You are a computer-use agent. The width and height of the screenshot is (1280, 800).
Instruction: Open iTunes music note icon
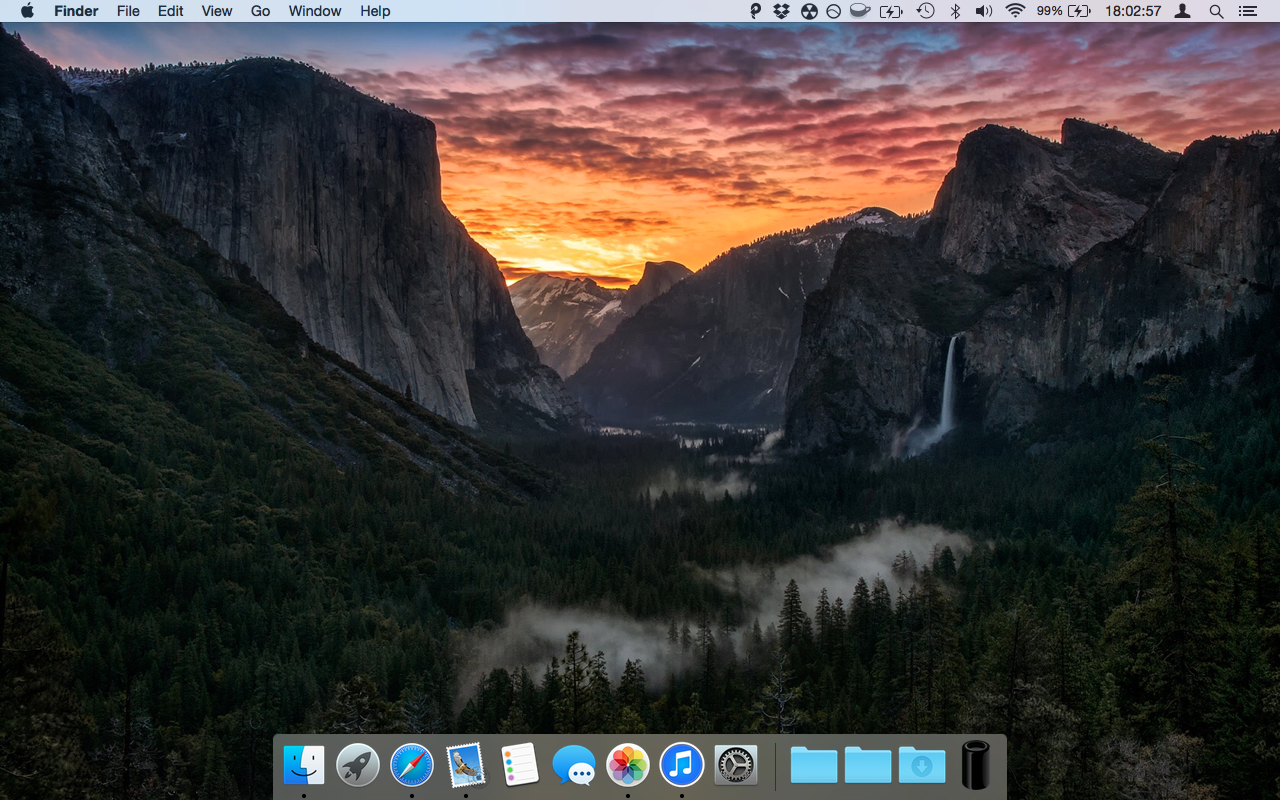coord(682,765)
